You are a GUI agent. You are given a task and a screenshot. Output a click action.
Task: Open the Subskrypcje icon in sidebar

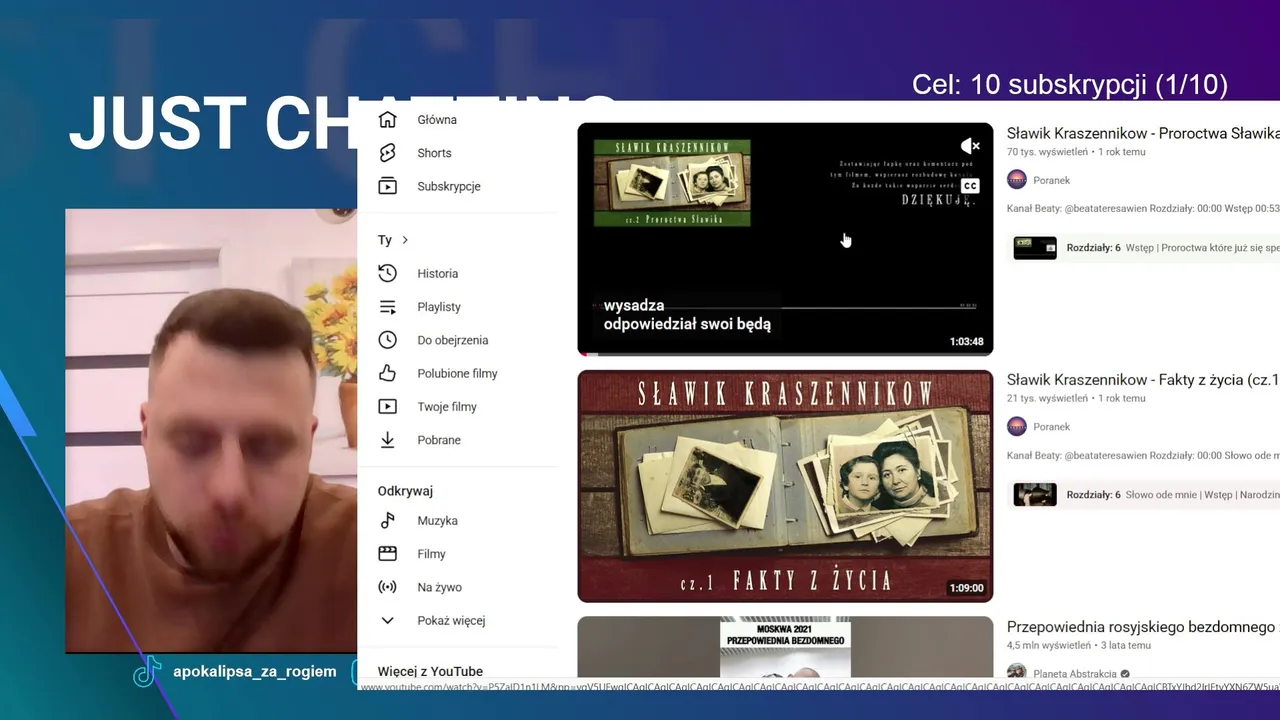388,186
